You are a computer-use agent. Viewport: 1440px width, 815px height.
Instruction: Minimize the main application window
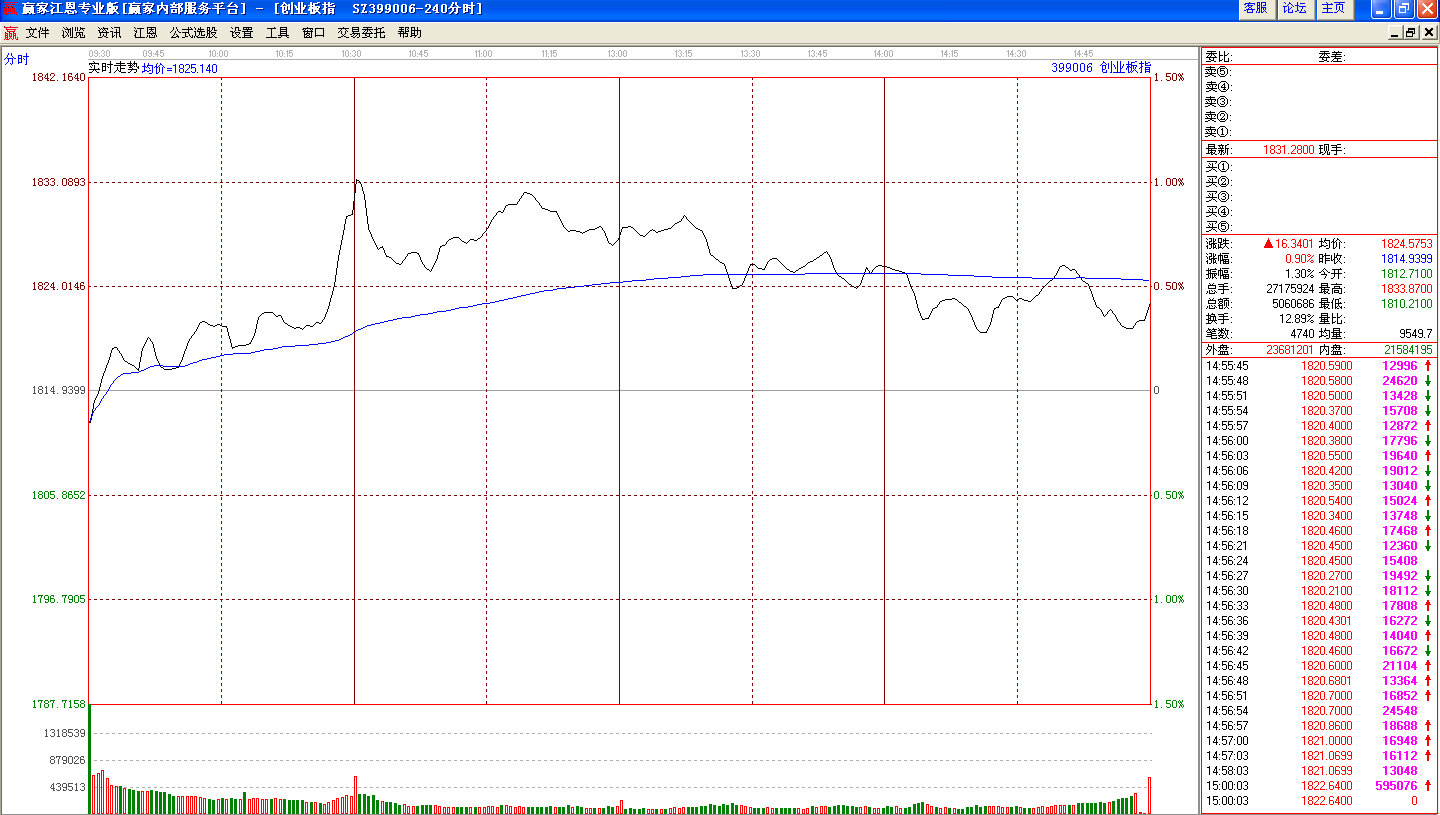click(1381, 9)
